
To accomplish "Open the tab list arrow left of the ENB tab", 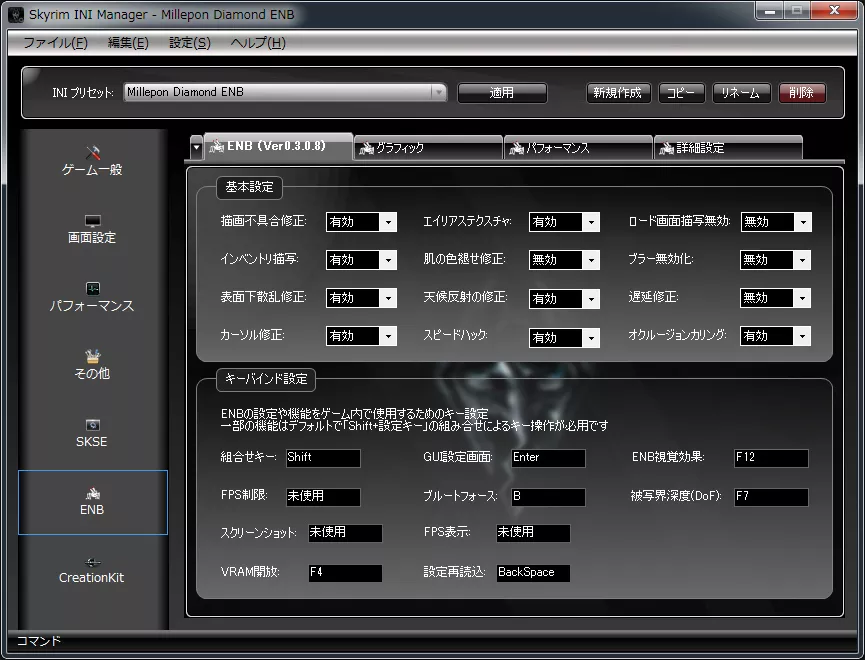I will point(196,147).
